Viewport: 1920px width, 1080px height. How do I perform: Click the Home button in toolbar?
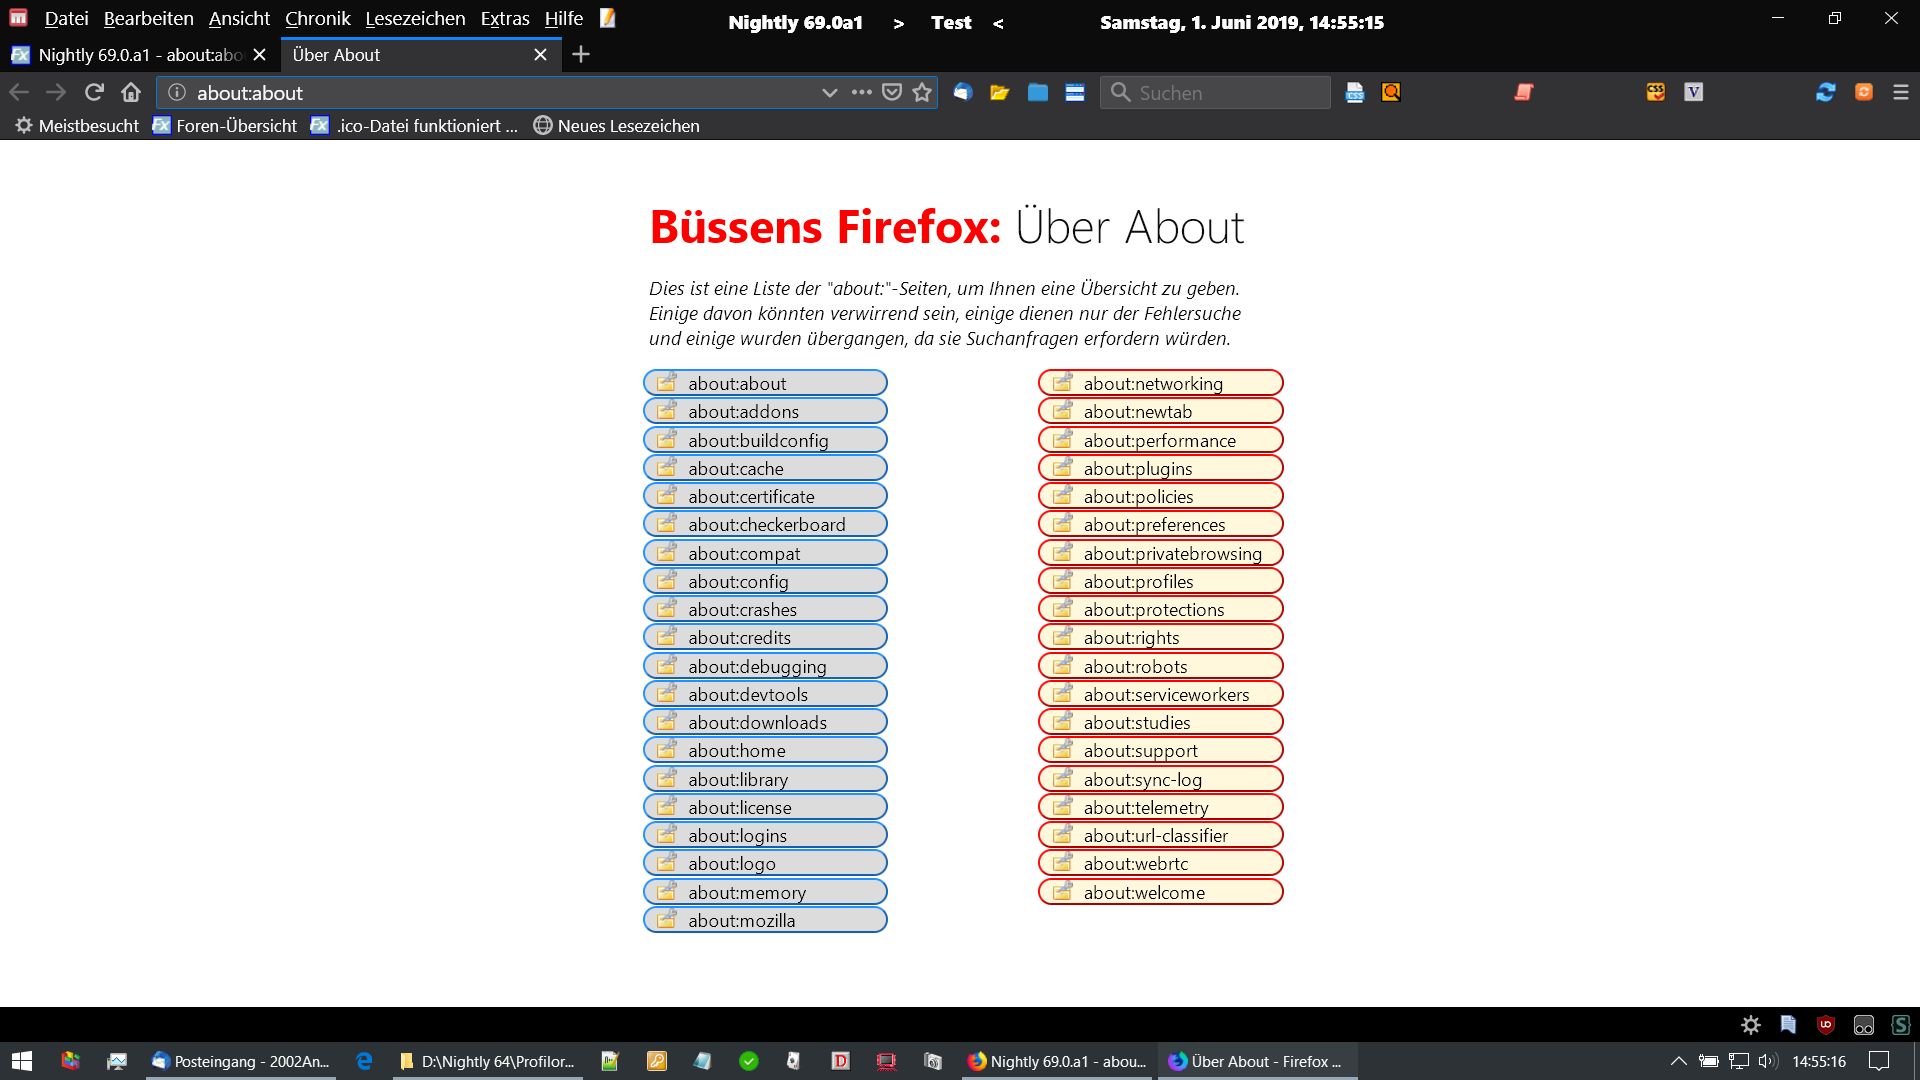tap(131, 92)
